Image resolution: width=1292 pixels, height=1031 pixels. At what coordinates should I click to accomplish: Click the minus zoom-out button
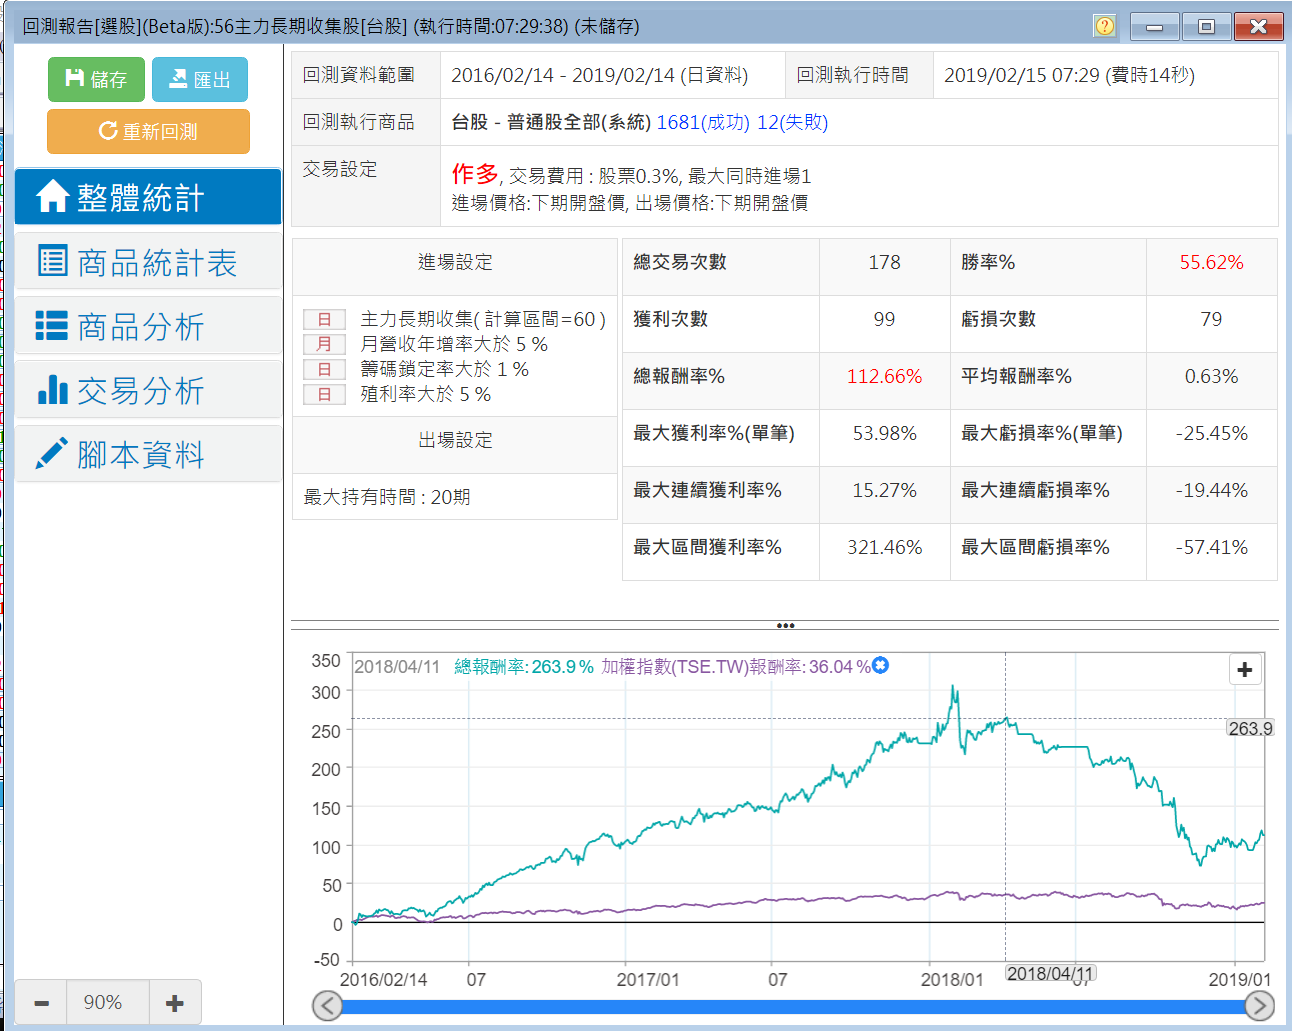click(42, 1003)
